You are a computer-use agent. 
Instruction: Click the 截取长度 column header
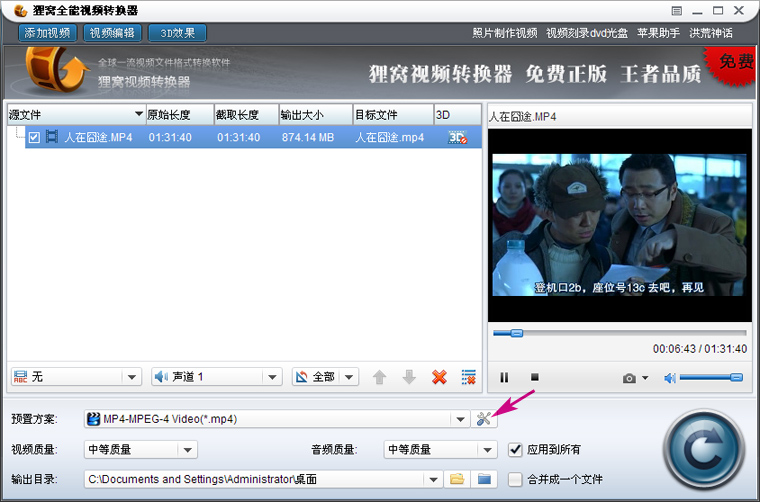pyautogui.click(x=247, y=115)
